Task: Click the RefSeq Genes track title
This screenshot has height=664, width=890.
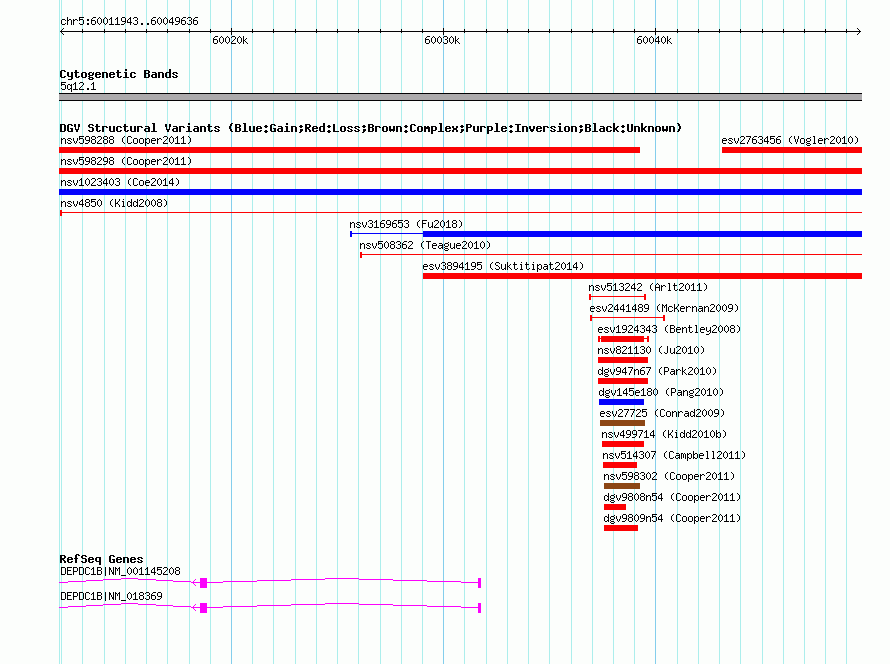Action: coord(101,559)
